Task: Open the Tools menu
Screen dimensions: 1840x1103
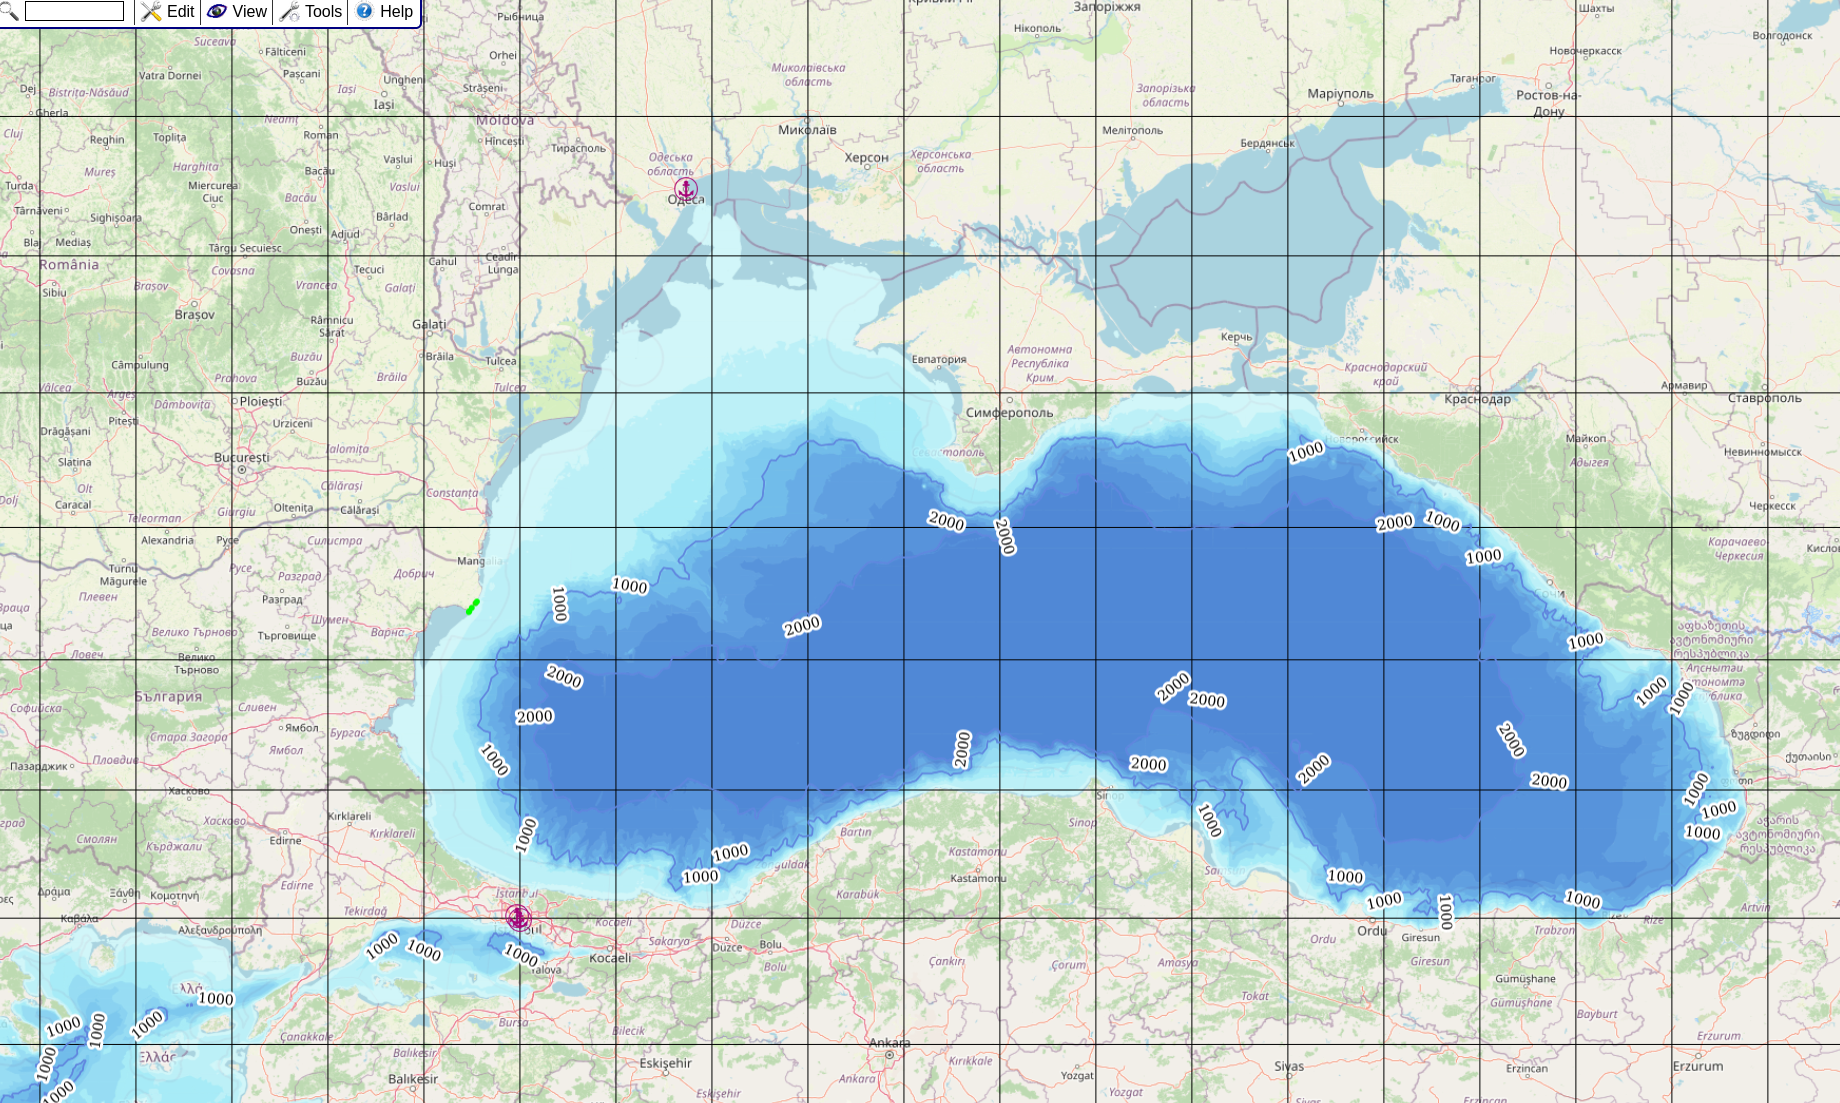Action: (311, 12)
